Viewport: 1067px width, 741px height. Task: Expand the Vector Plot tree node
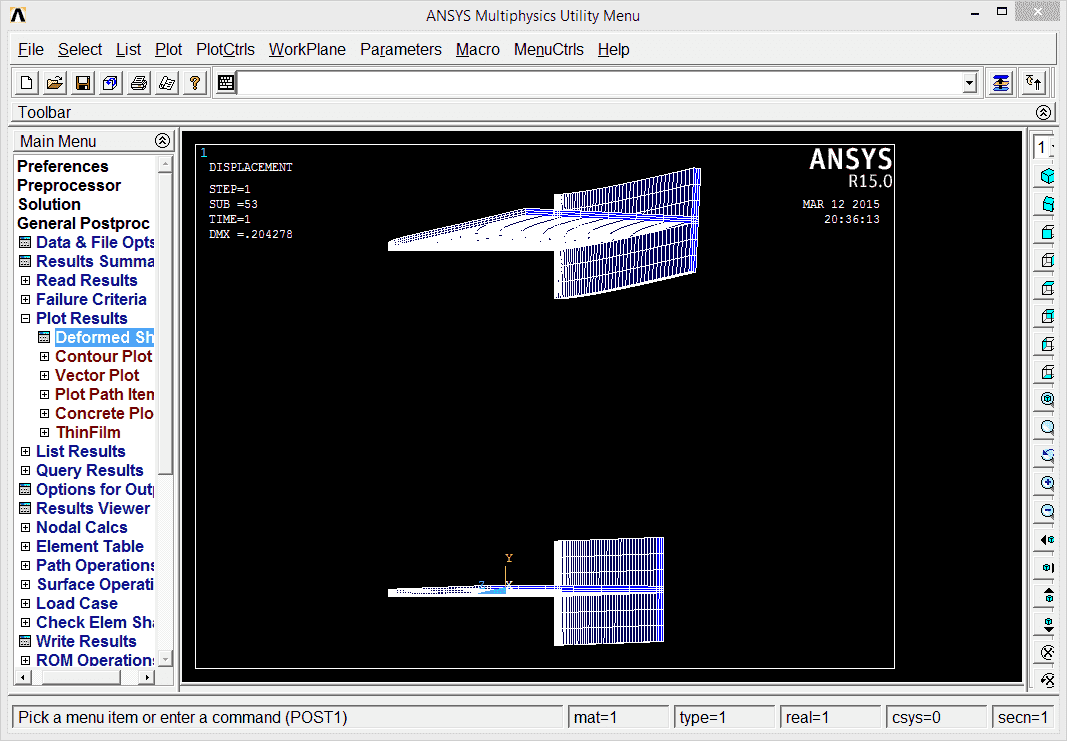pyautogui.click(x=44, y=376)
